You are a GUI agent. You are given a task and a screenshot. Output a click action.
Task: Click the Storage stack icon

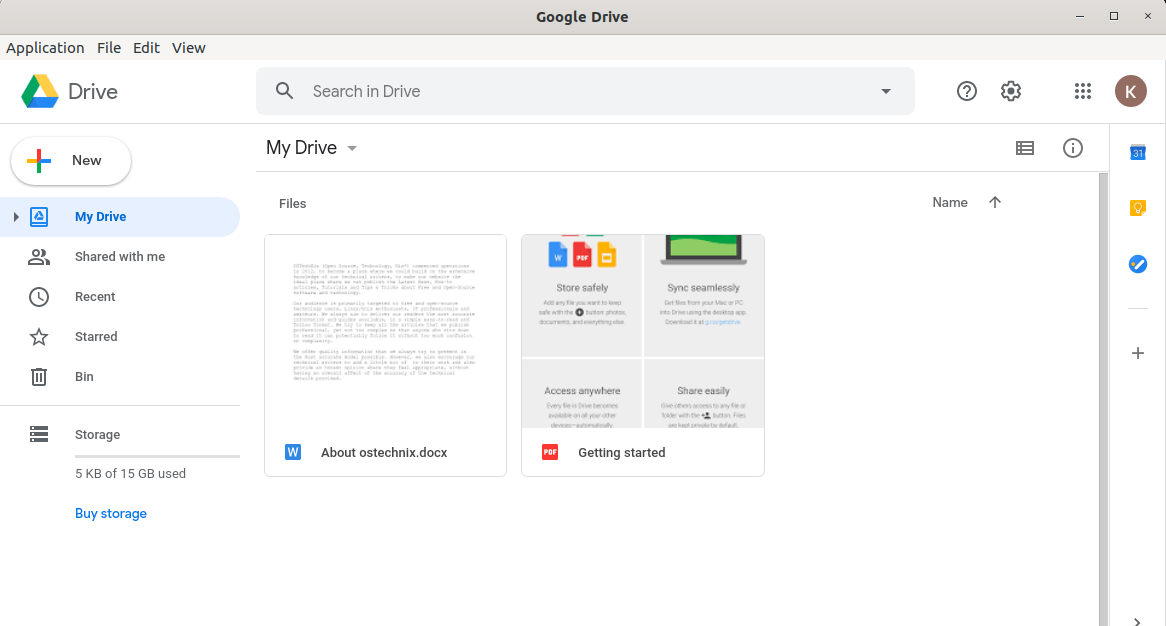click(x=39, y=434)
